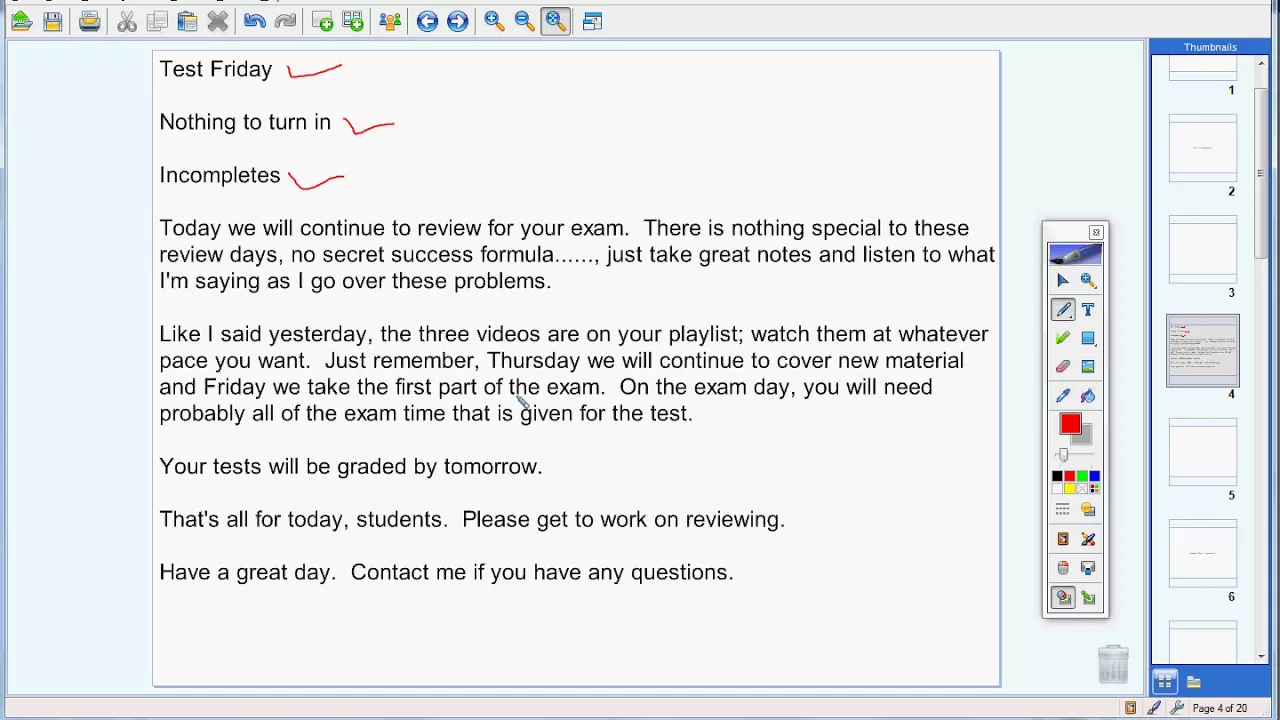This screenshot has width=1280, height=720.
Task: Click the Print icon in the toolbar
Action: pos(90,21)
